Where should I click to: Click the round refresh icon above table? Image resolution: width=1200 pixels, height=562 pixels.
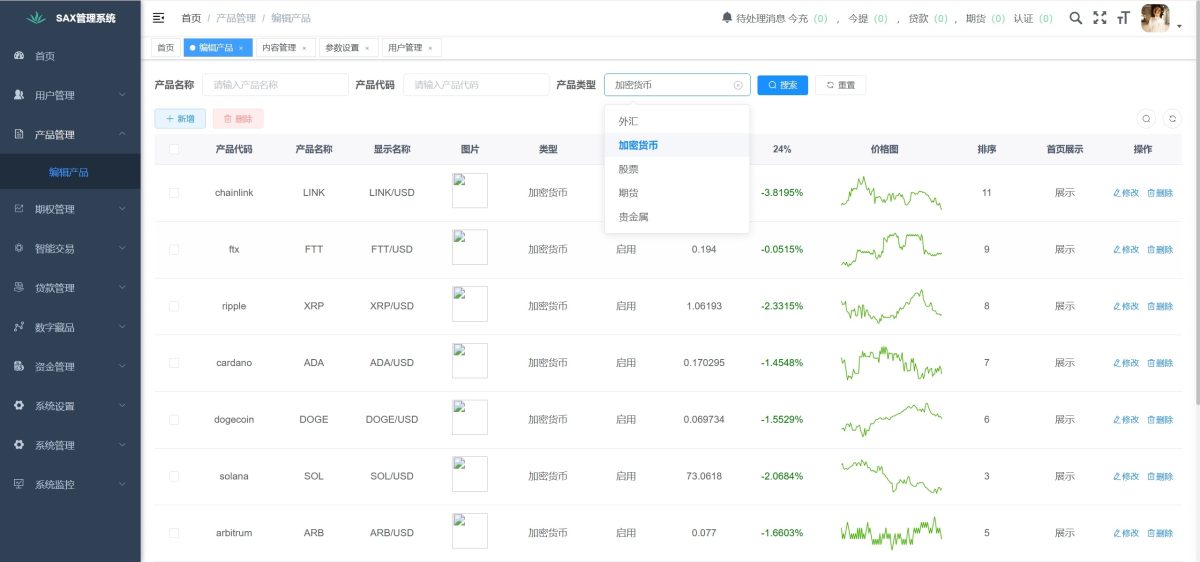[x=1174, y=119]
